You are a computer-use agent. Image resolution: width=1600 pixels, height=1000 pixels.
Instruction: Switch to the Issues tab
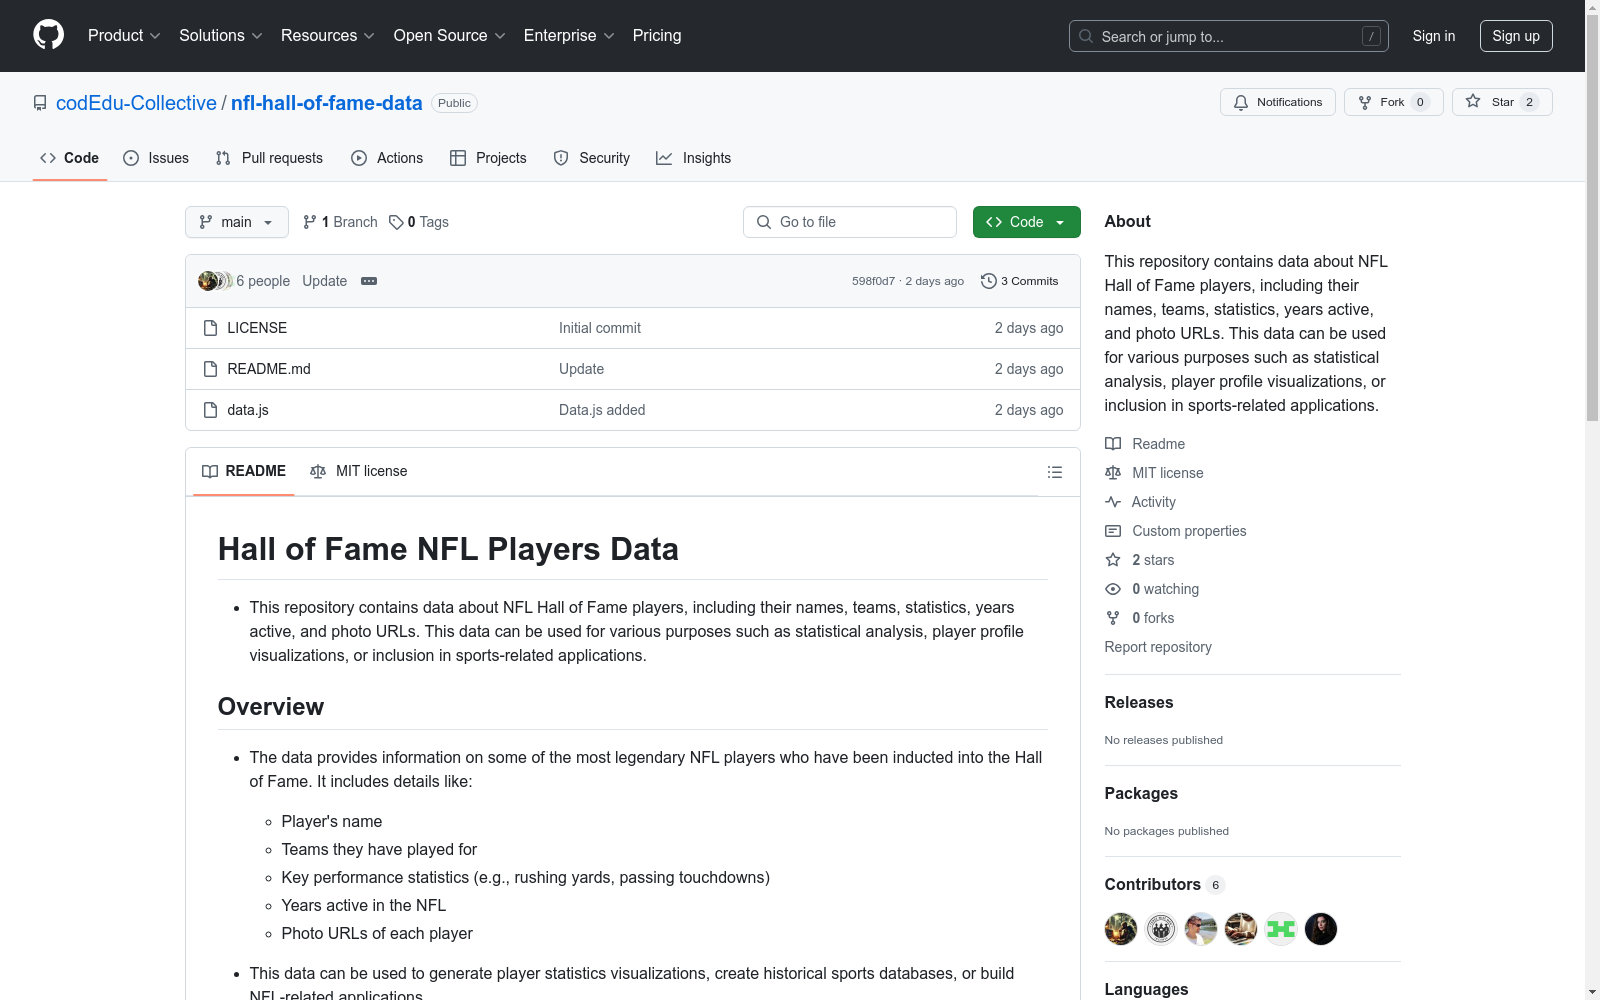[156, 158]
